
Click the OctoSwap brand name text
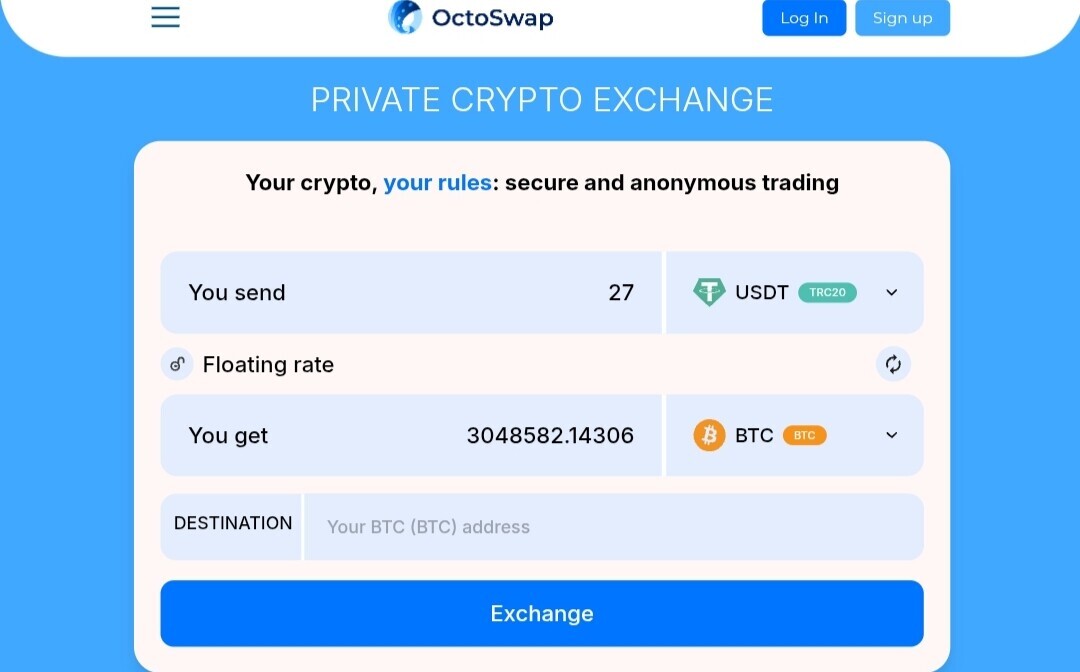[x=492, y=18]
